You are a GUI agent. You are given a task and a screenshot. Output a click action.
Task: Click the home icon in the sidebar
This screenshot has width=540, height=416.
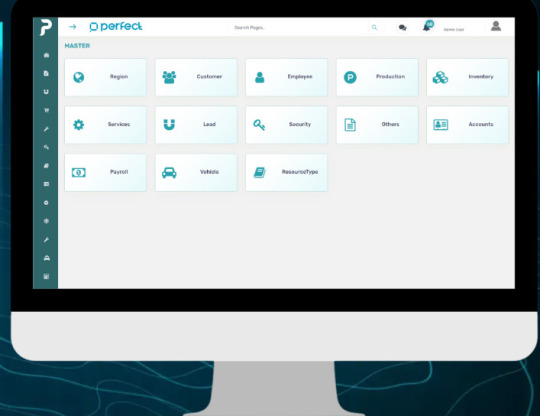pos(46,55)
